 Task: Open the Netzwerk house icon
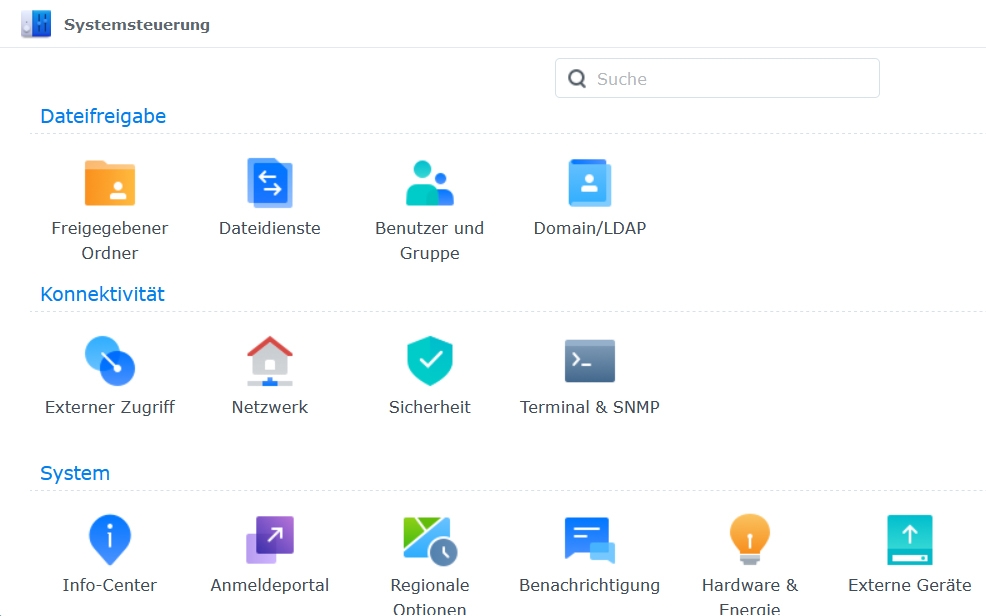pos(270,361)
